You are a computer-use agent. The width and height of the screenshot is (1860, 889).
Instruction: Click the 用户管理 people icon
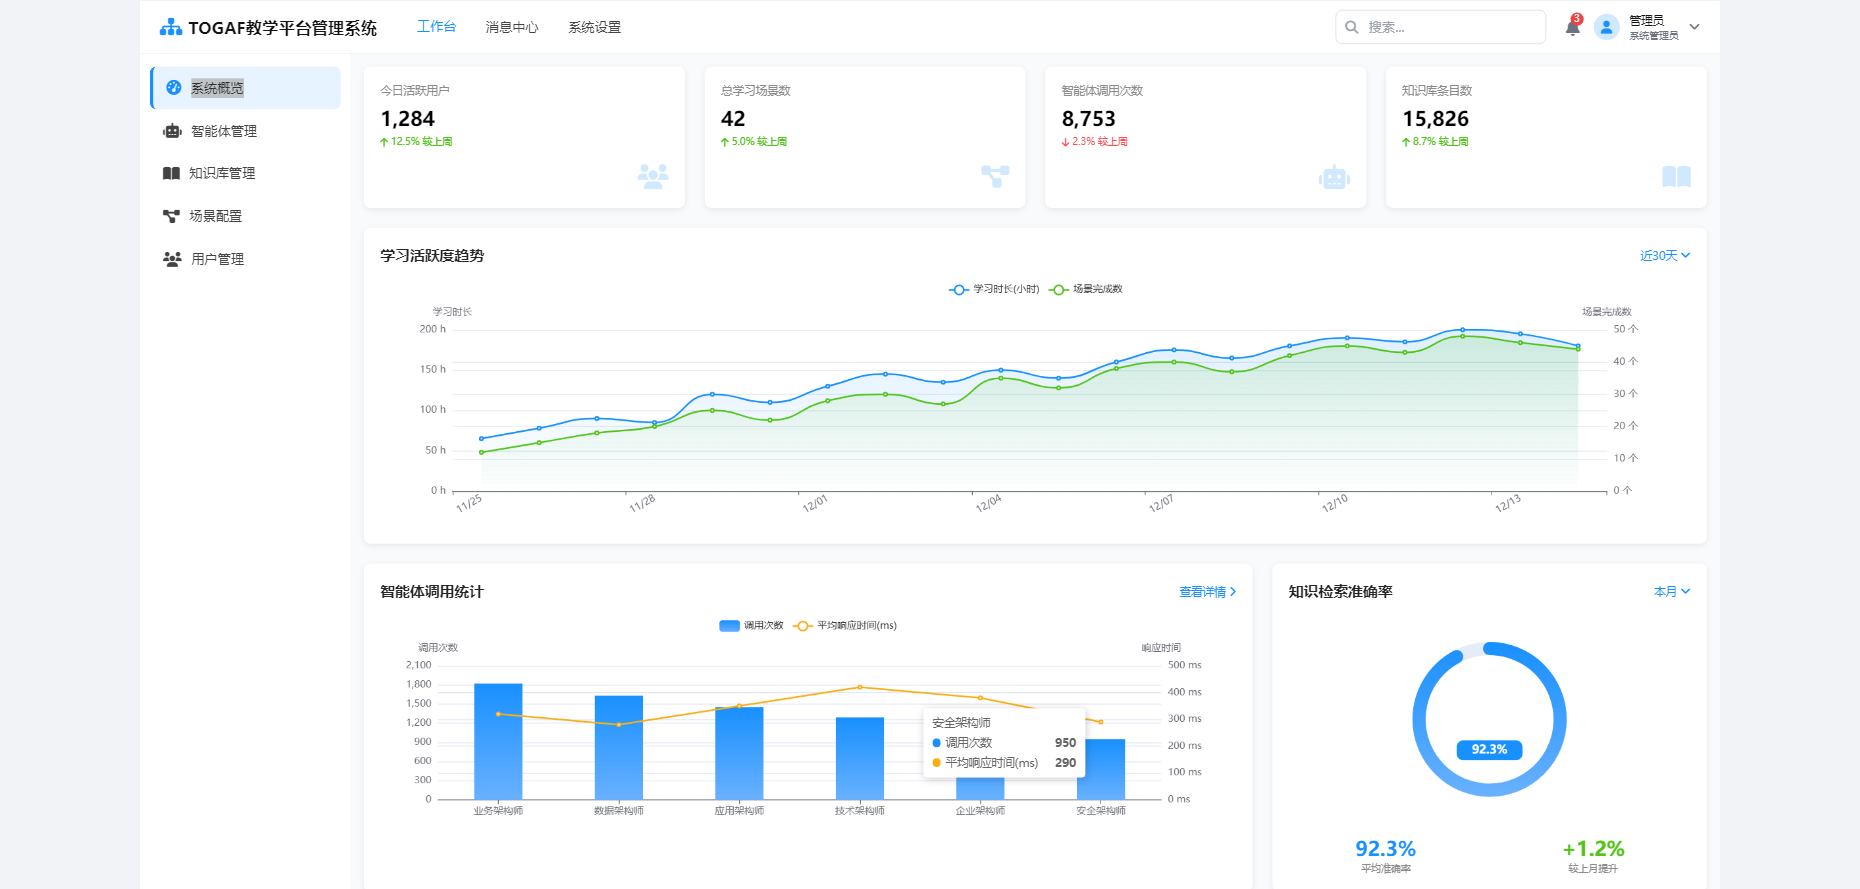click(172, 259)
